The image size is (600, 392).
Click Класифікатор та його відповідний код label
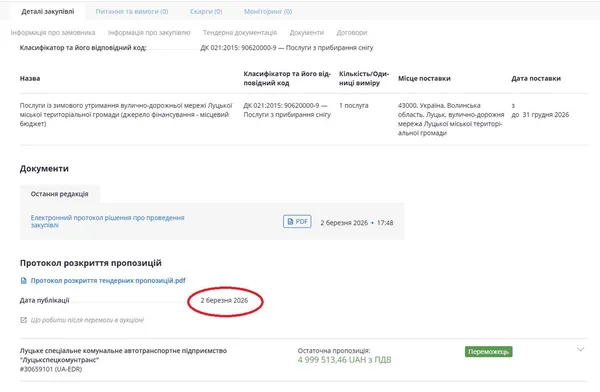pos(83,48)
